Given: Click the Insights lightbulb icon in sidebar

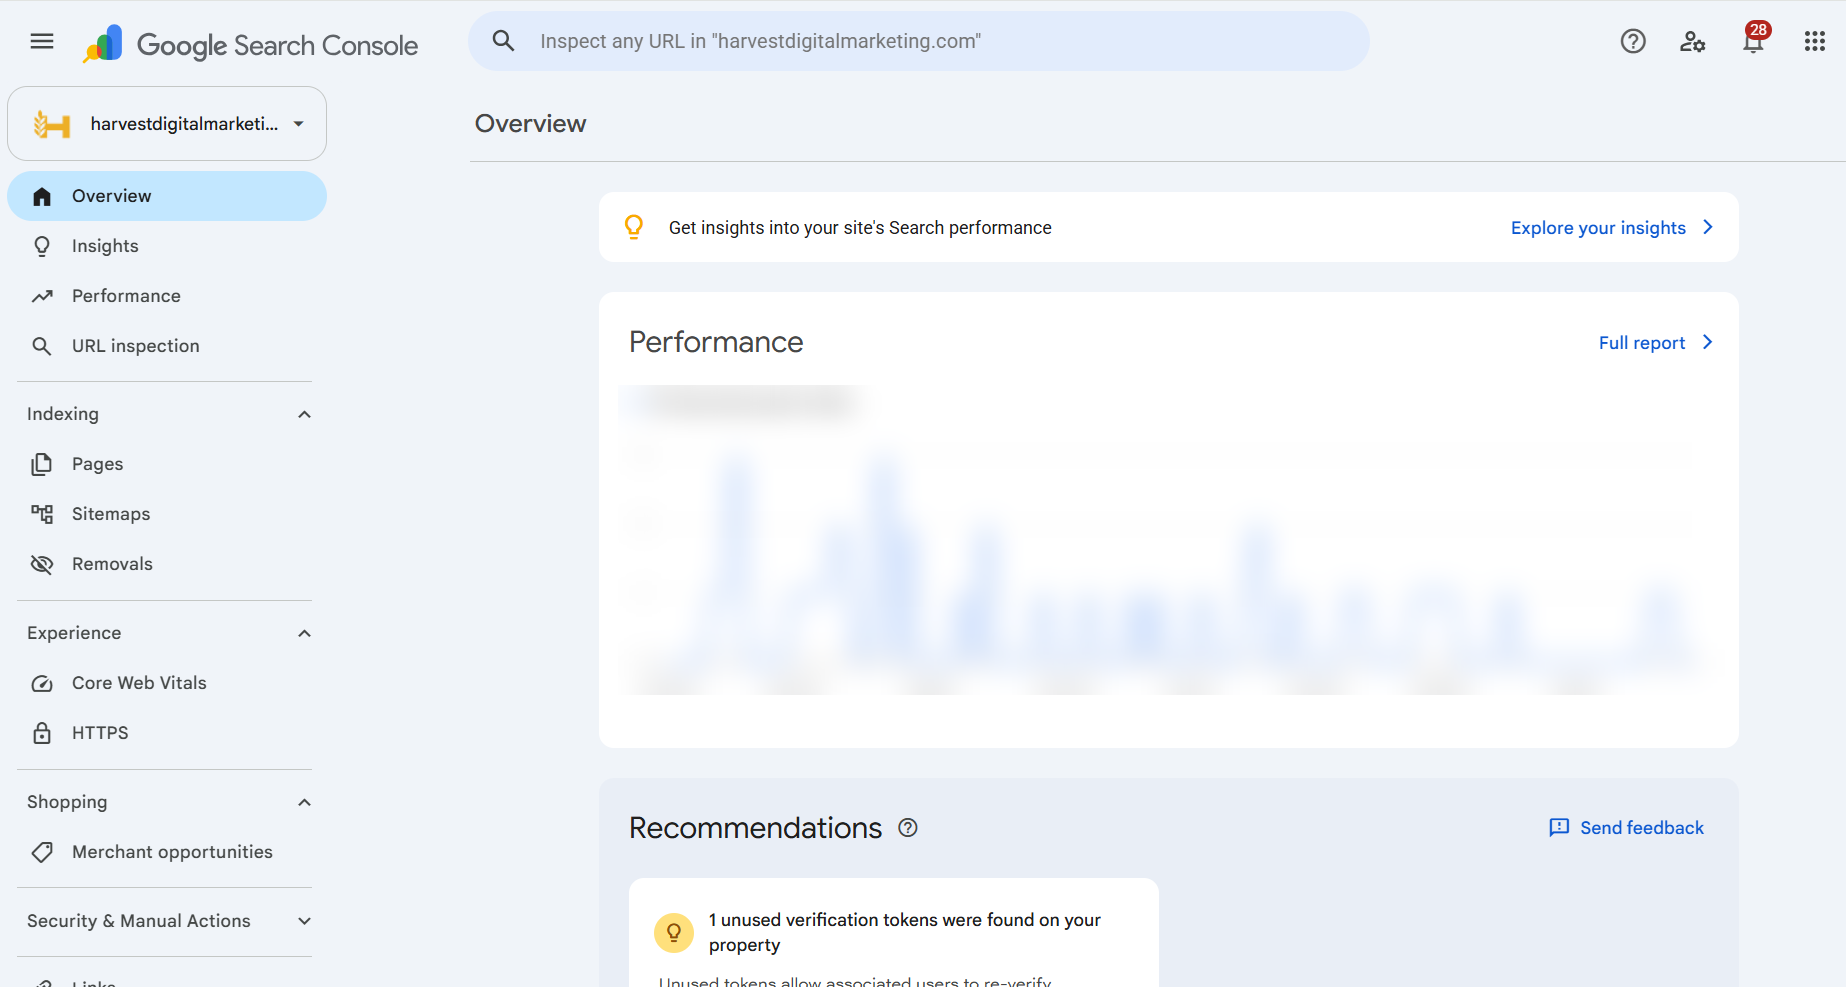Looking at the screenshot, I should tap(42, 246).
